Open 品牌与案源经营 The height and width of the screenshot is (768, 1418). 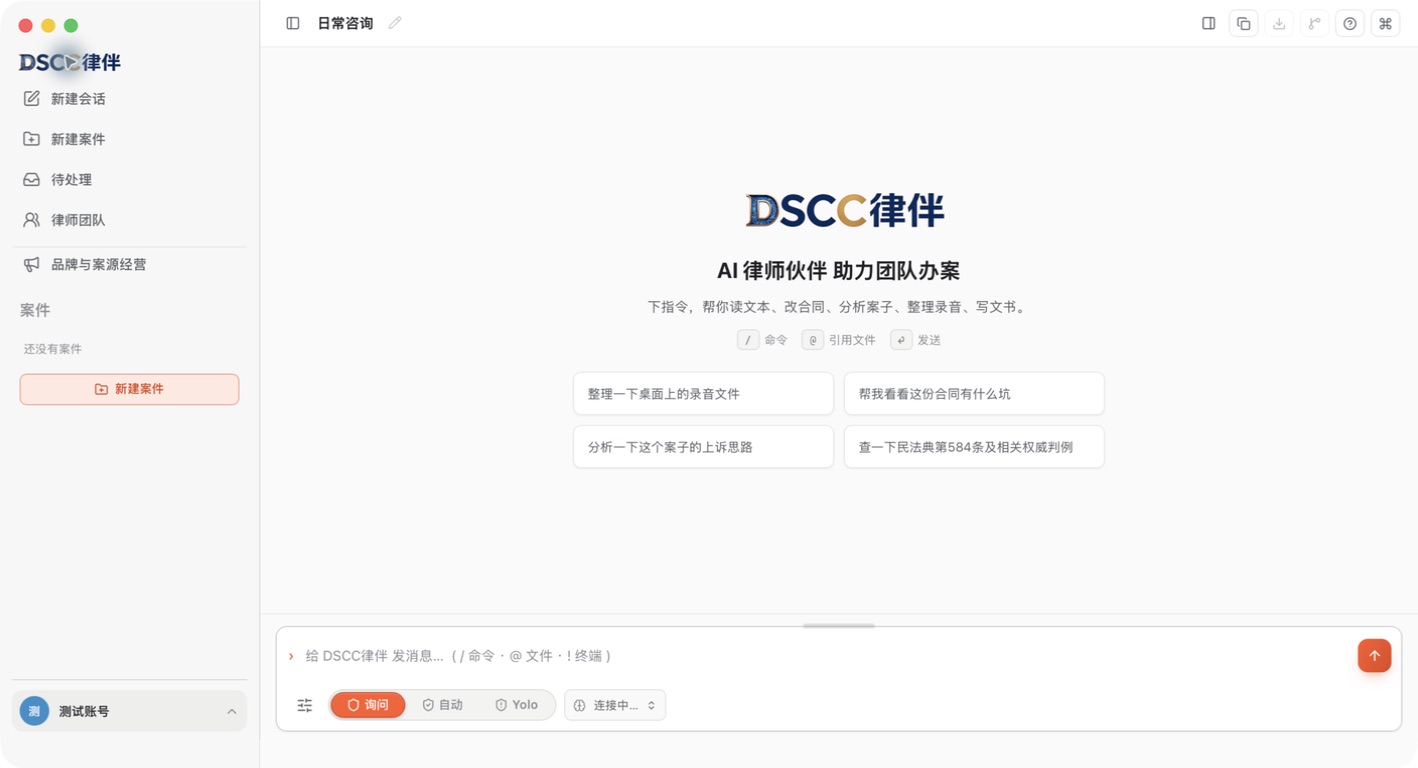(129, 265)
